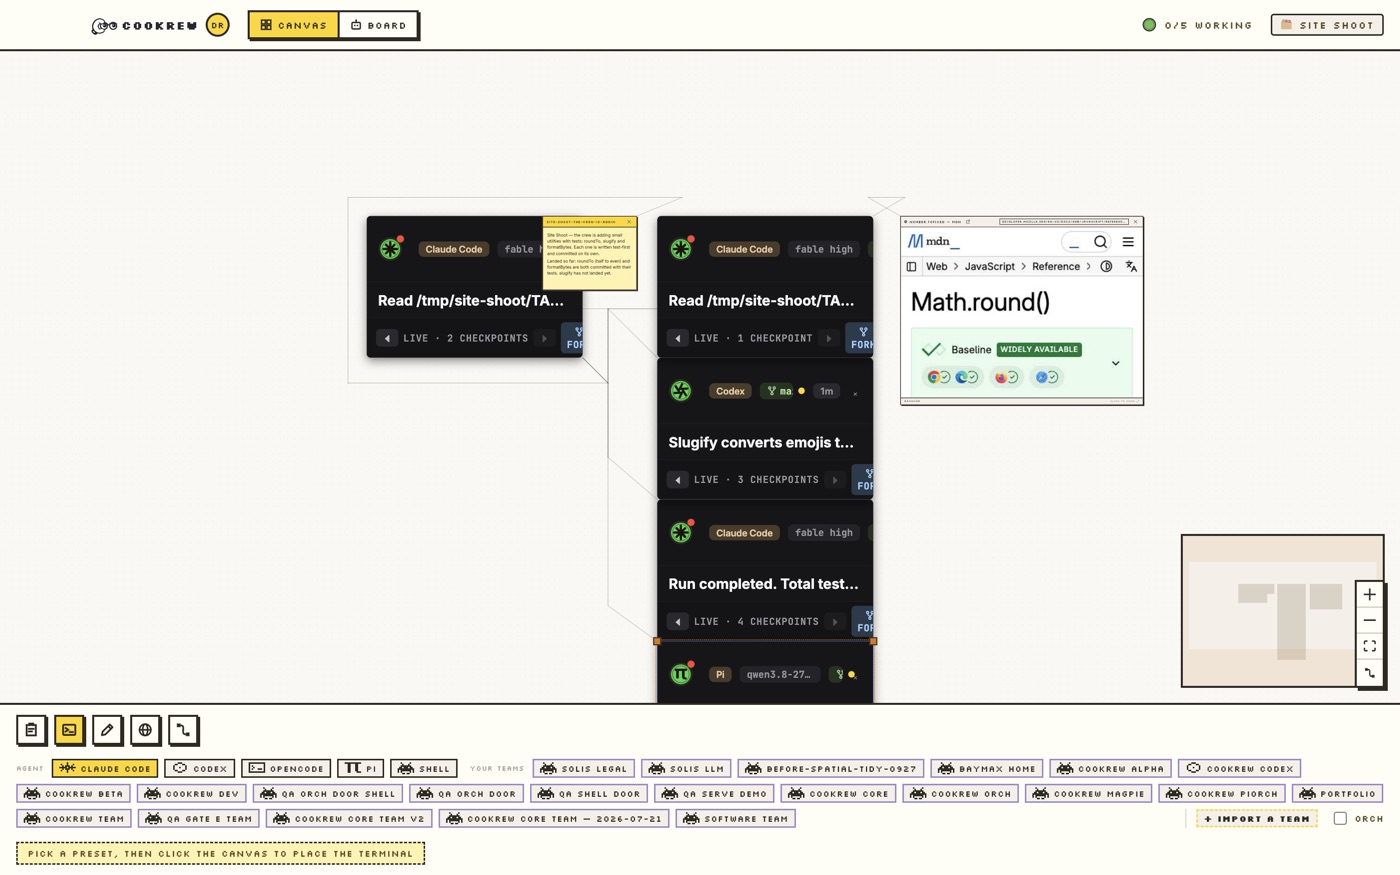Toggle the Orch checkbox
The height and width of the screenshot is (875, 1400).
pyautogui.click(x=1340, y=818)
